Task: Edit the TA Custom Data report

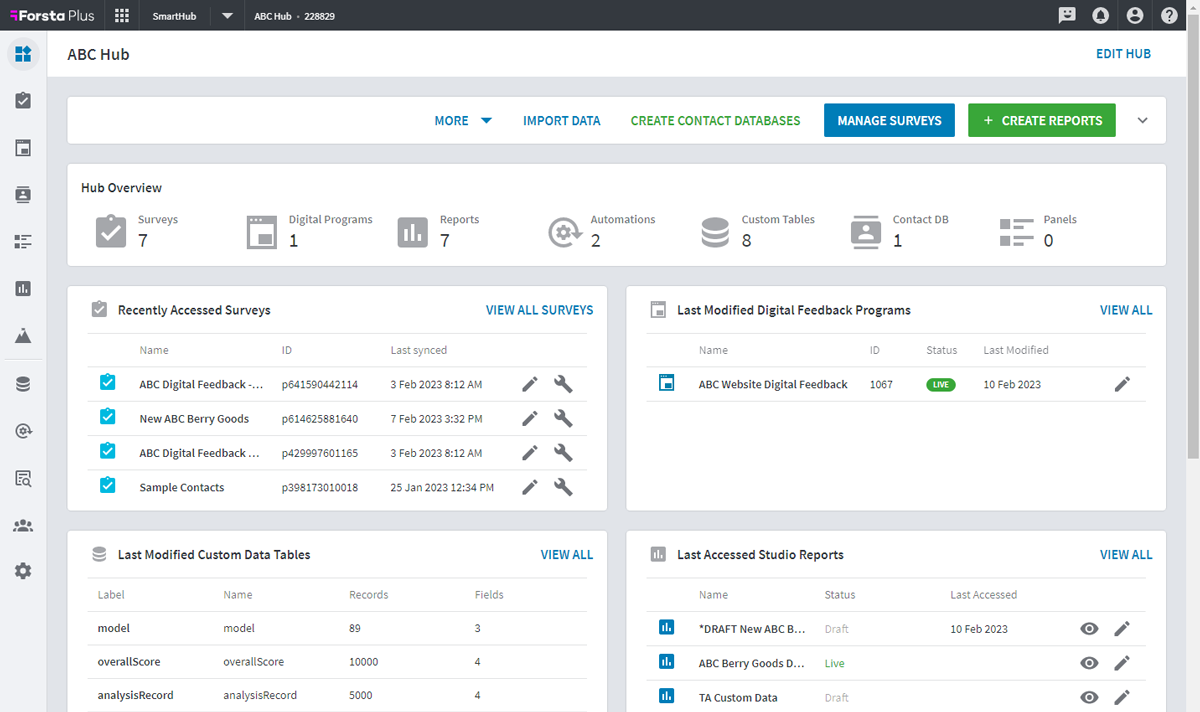Action: pyautogui.click(x=1122, y=697)
